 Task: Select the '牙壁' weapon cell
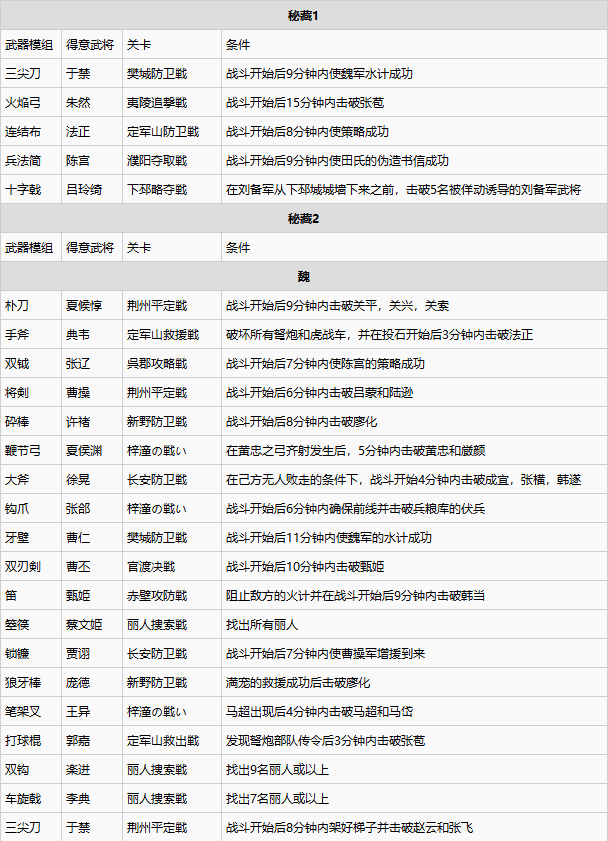tap(31, 537)
